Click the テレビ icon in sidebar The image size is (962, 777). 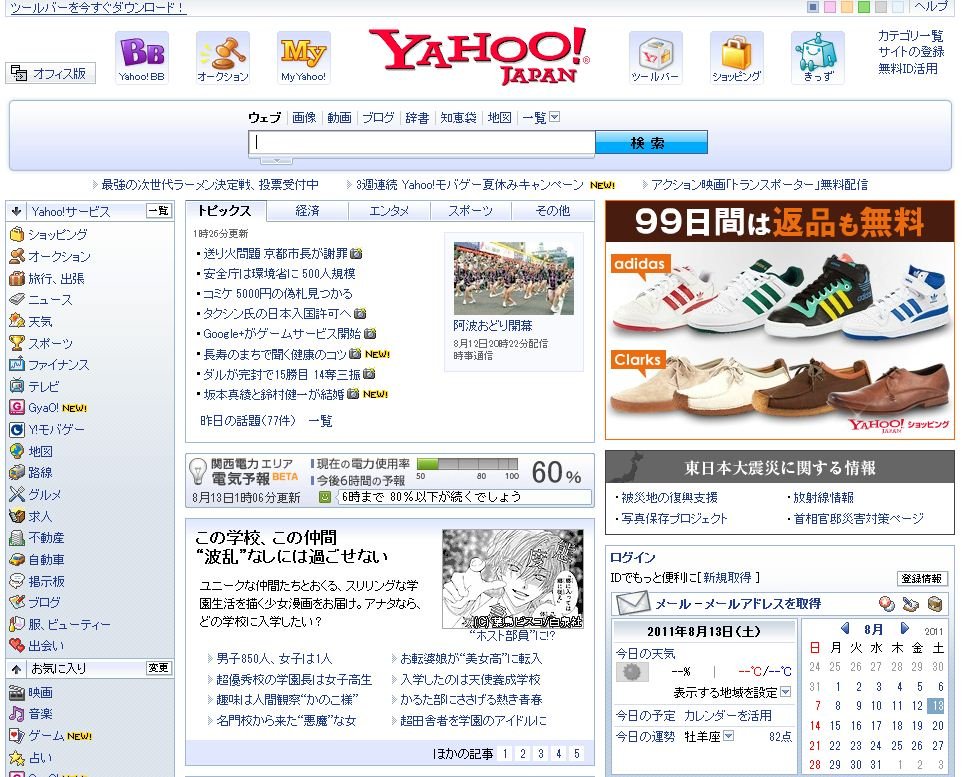click(x=17, y=386)
